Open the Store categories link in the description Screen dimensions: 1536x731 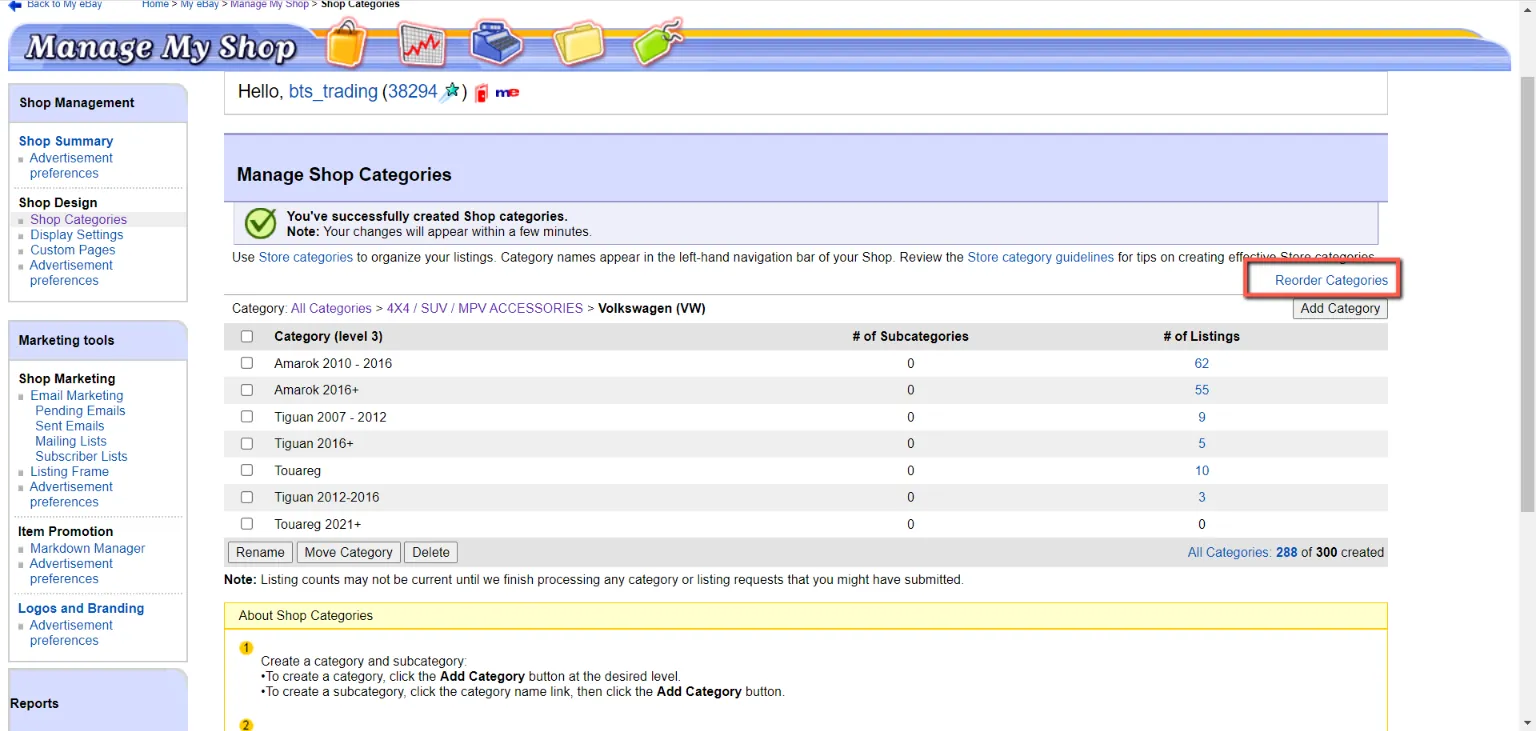[x=306, y=257]
